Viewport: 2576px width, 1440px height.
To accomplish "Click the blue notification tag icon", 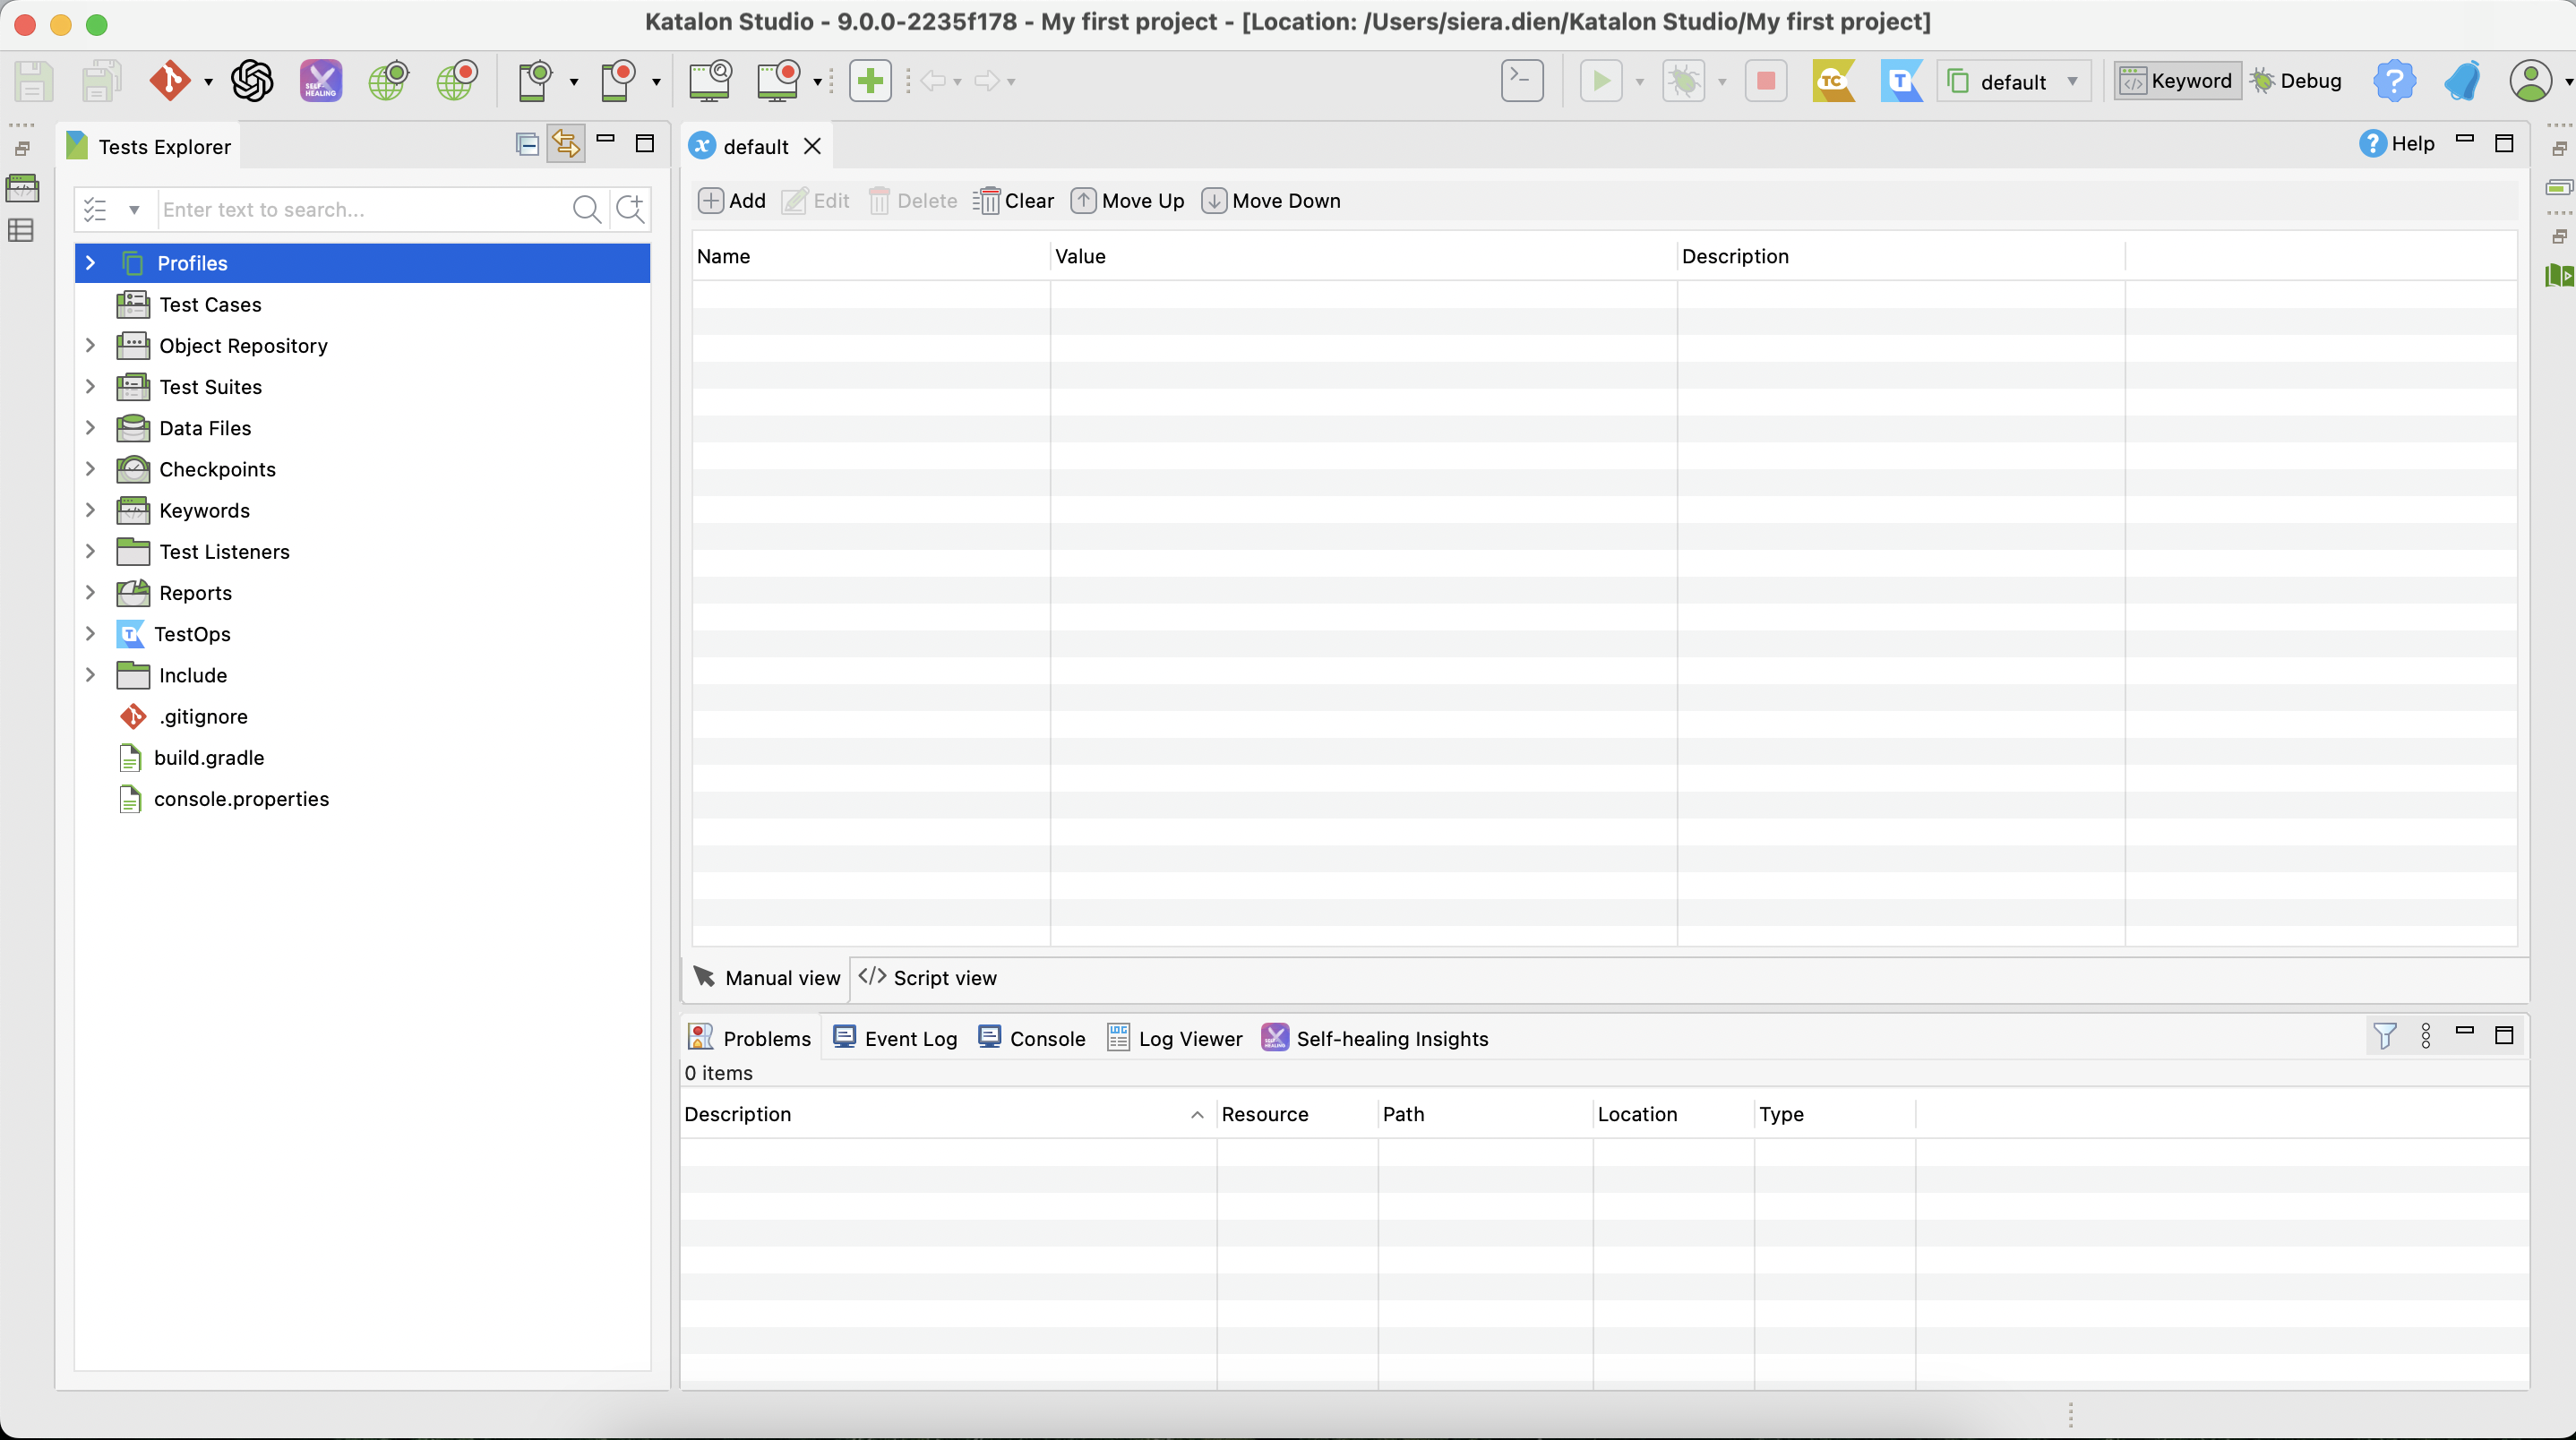I will coord(2462,81).
